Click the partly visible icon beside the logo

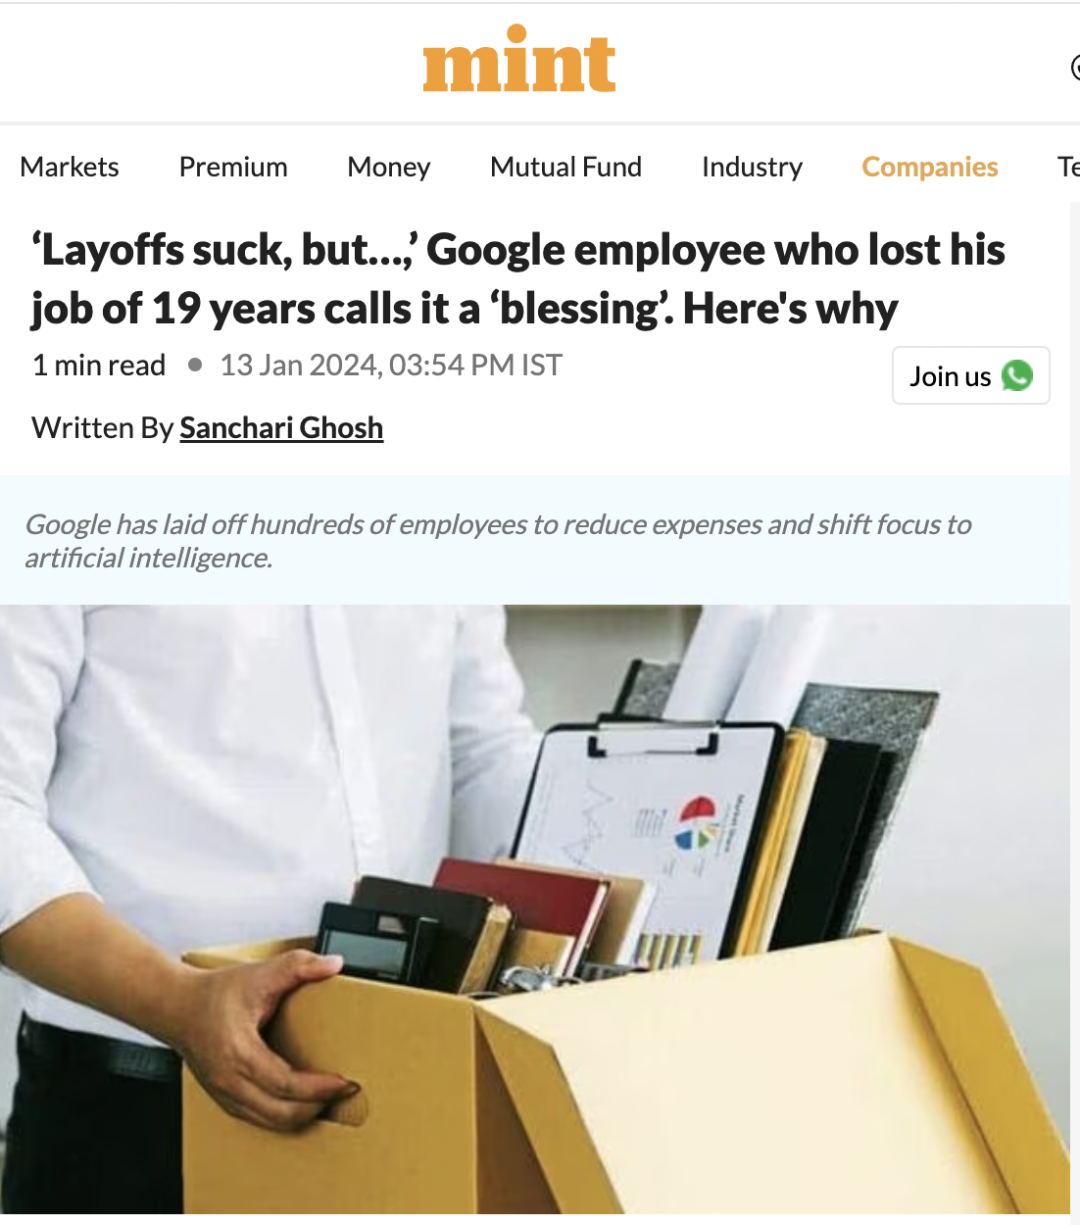coord(1075,67)
